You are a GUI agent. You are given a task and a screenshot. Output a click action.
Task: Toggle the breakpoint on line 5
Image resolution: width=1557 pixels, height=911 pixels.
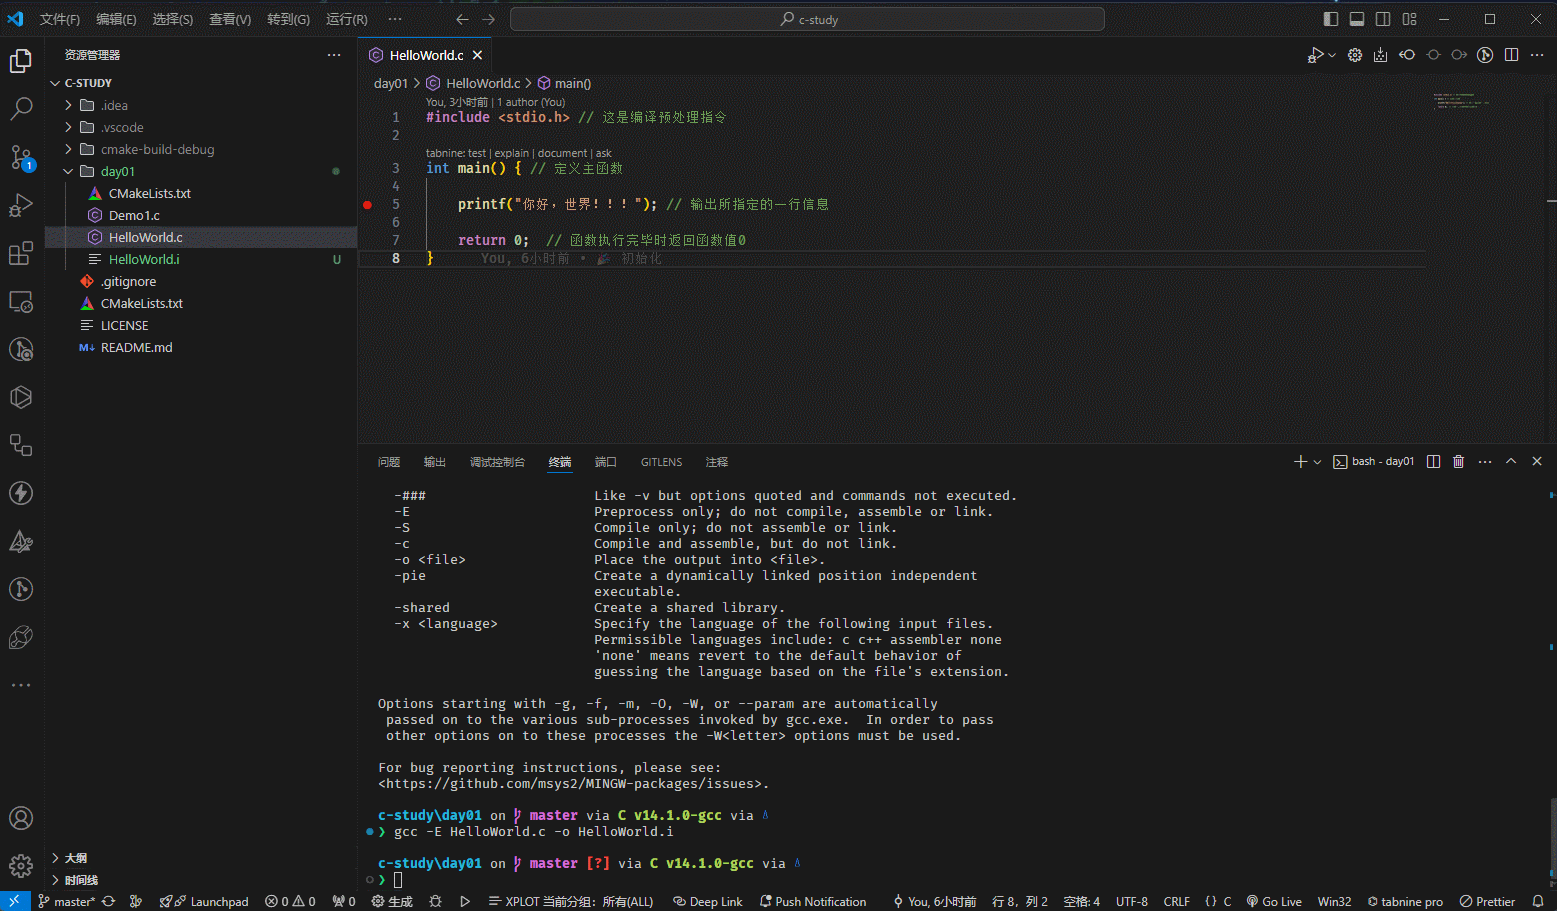(368, 204)
